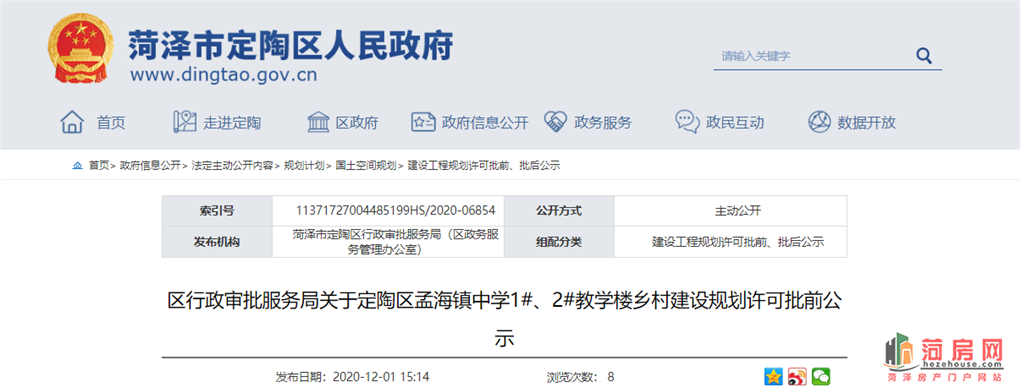Open the 数据开放 menu item
The width and height of the screenshot is (1020, 387).
pyautogui.click(x=866, y=122)
